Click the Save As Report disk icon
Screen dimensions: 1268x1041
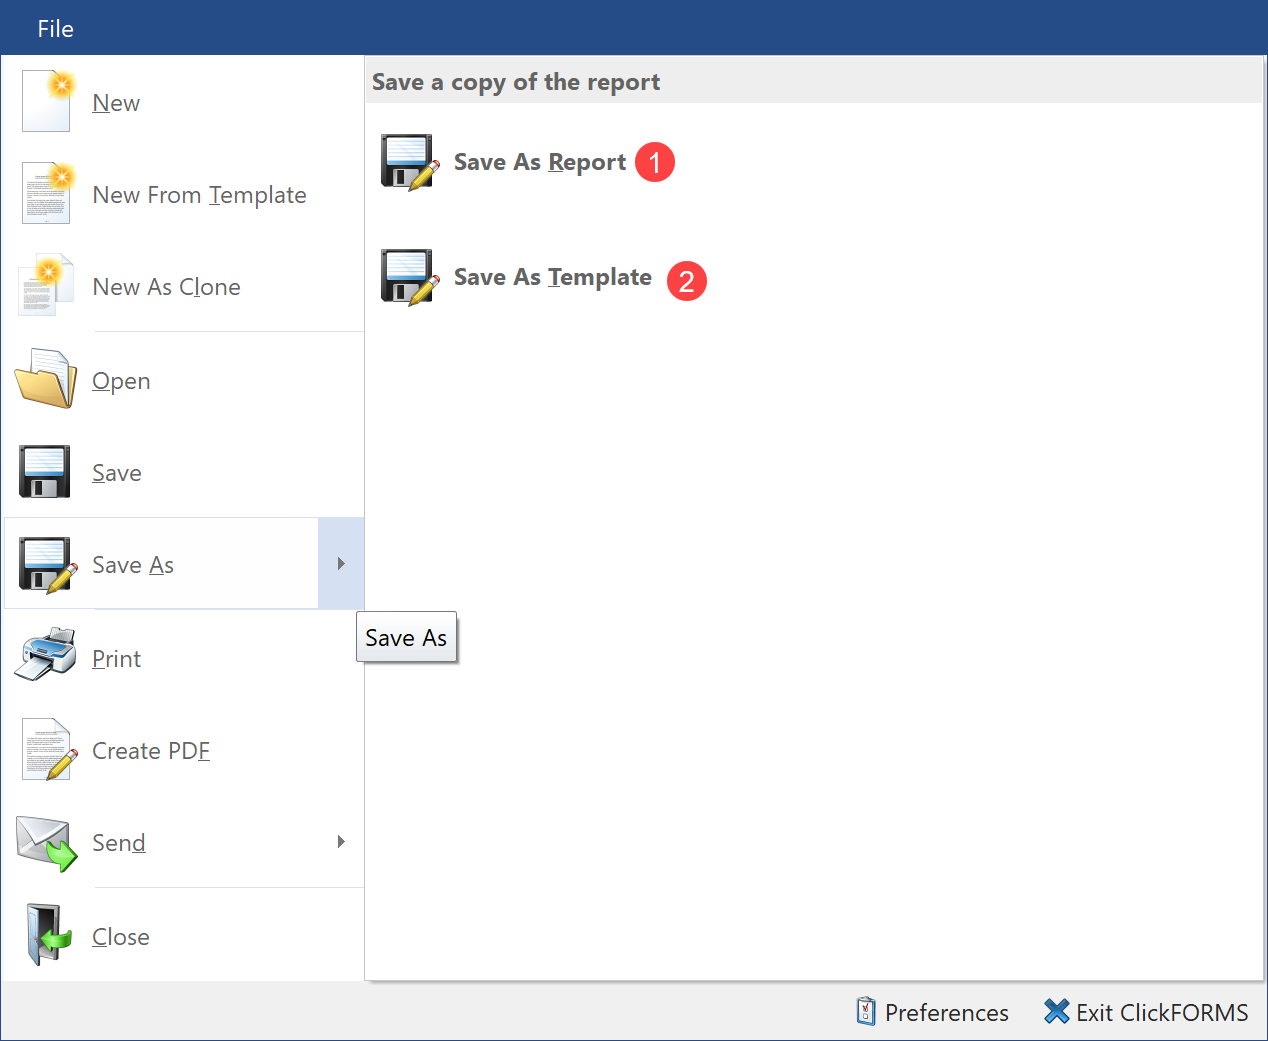pyautogui.click(x=408, y=162)
